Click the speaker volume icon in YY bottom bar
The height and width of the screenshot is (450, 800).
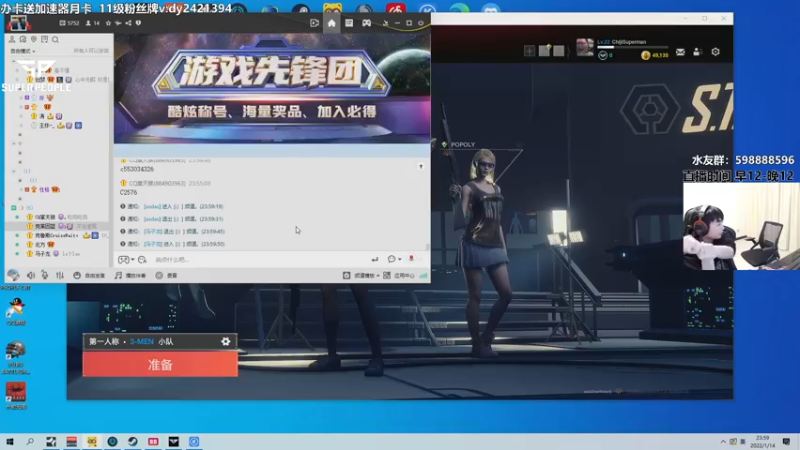[x=31, y=276]
